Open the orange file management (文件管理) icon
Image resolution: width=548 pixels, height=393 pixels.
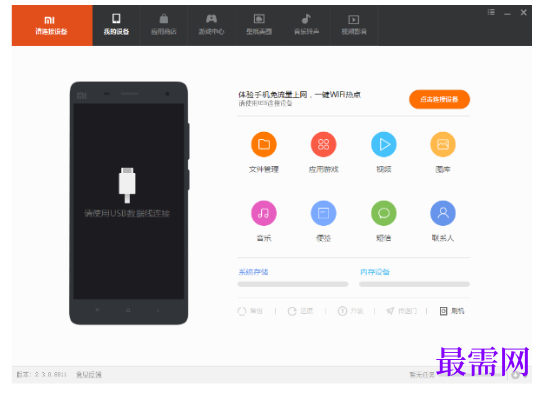coord(264,144)
